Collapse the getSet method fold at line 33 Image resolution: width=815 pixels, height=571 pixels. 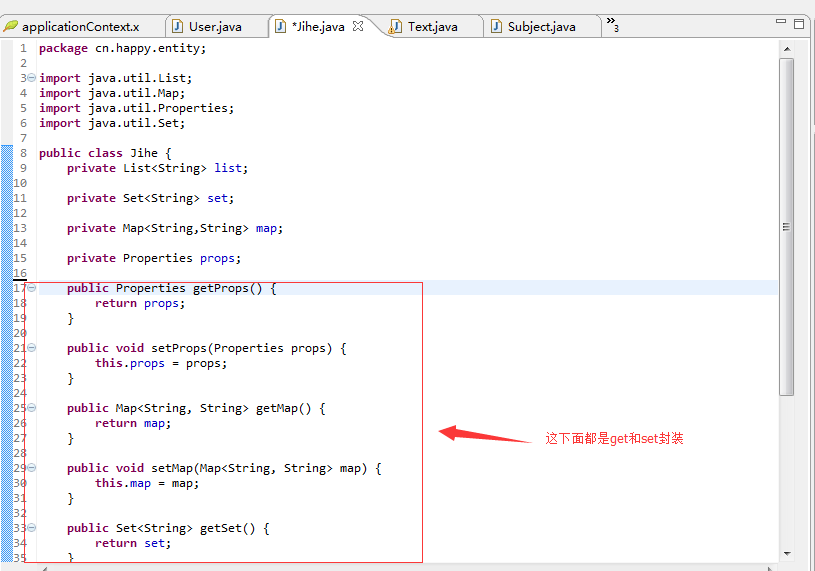click(32, 527)
